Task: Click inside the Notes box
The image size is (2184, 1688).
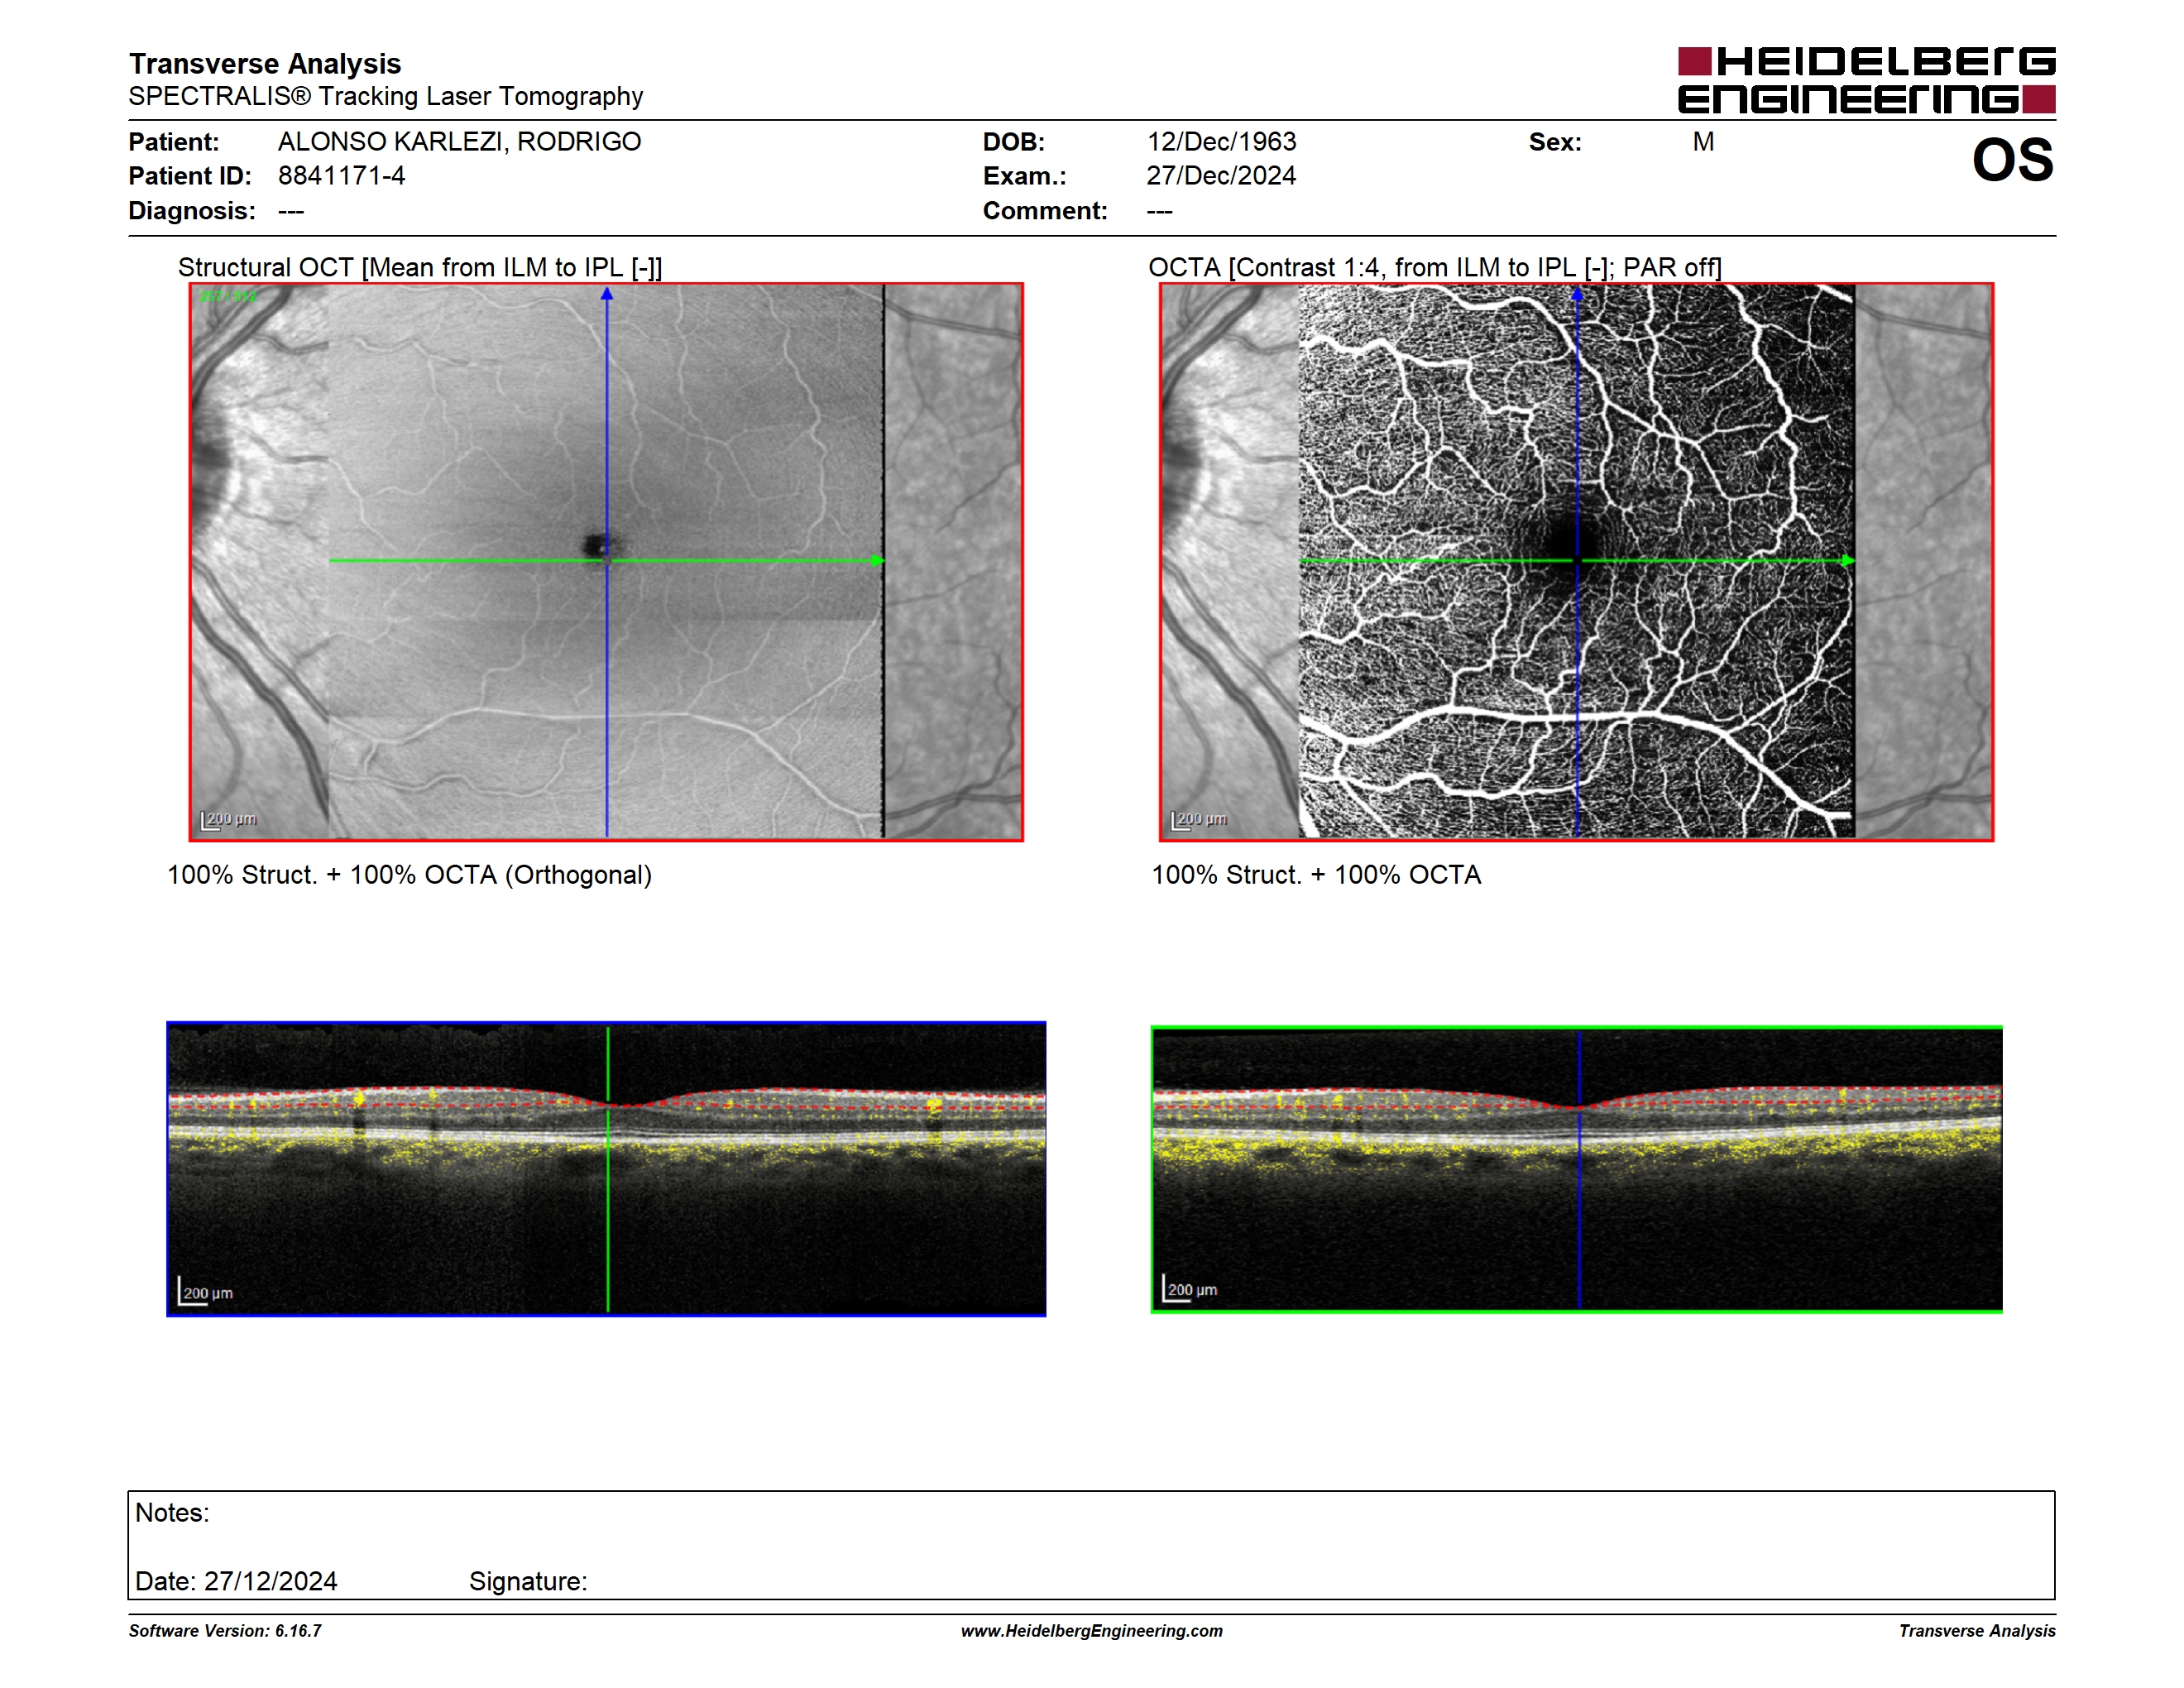Action: (x=1091, y=1544)
